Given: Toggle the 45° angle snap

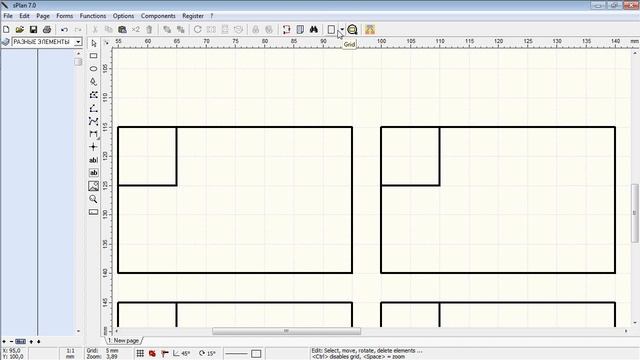Looking at the screenshot, I should [182, 353].
